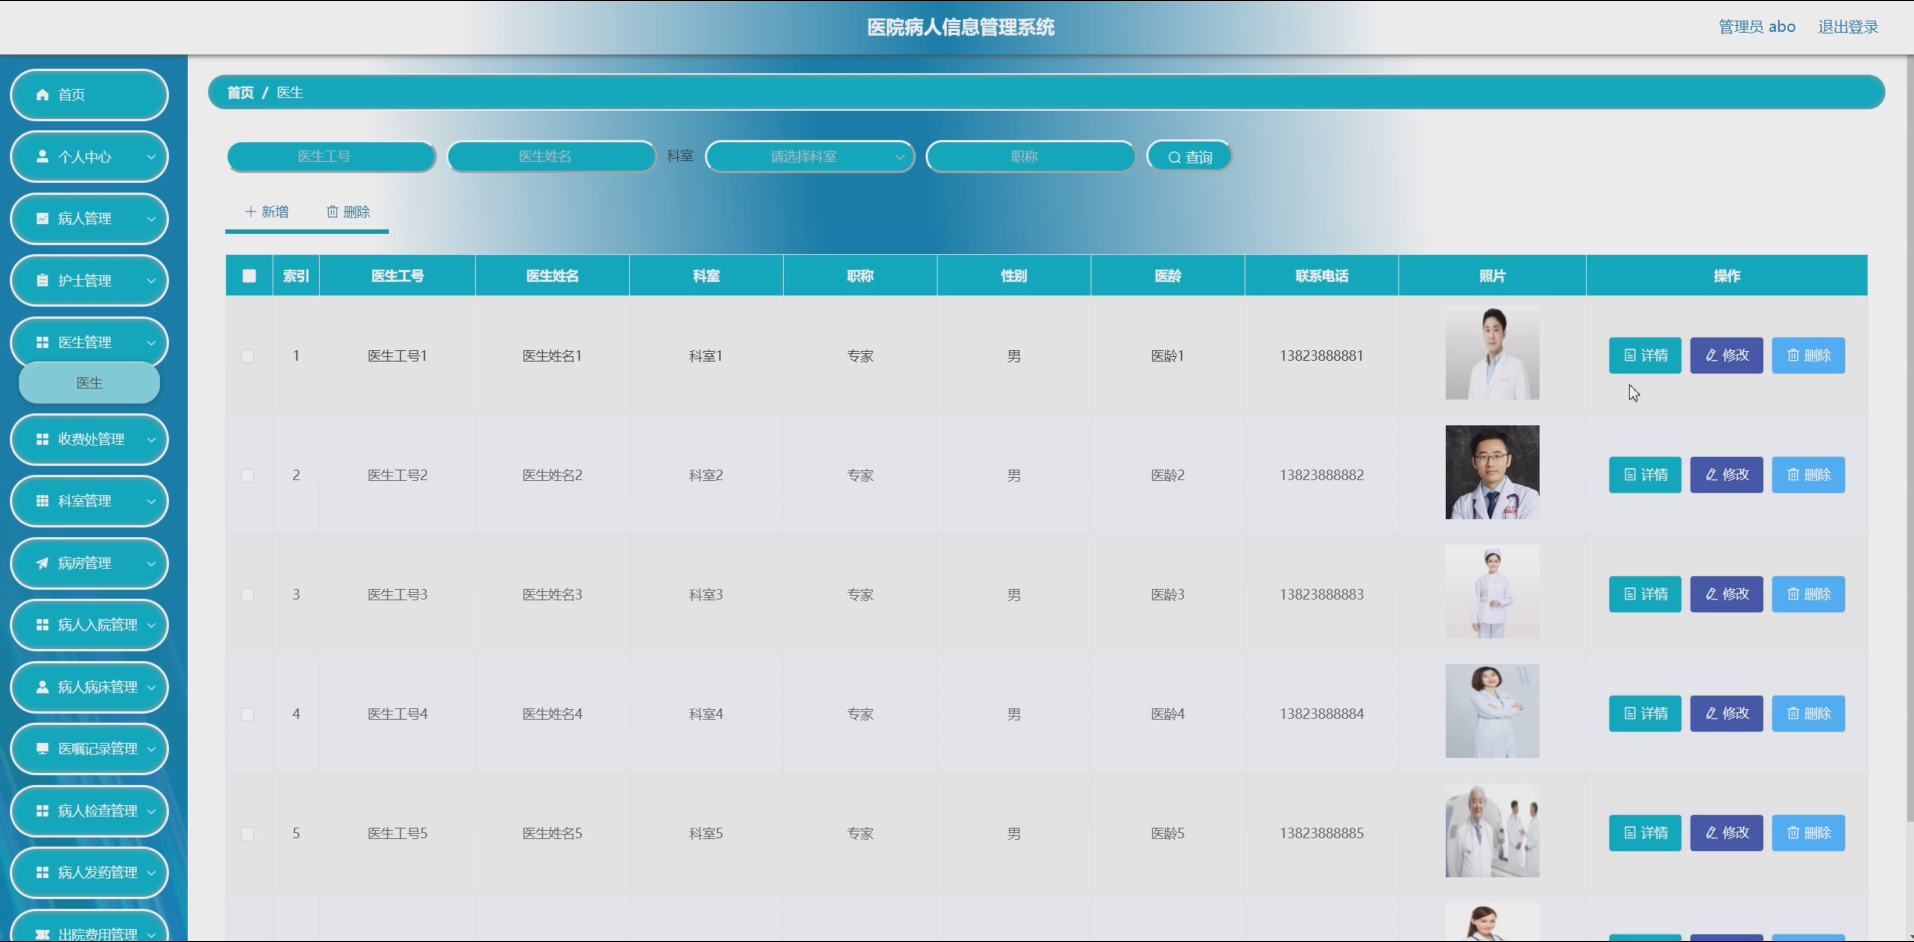Click the person icon beside 个人中心
Image resolution: width=1914 pixels, height=942 pixels.
(42, 157)
